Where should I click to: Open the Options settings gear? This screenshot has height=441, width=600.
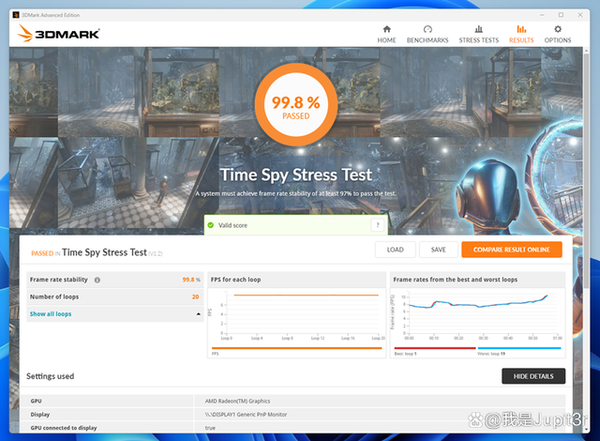(x=558, y=34)
